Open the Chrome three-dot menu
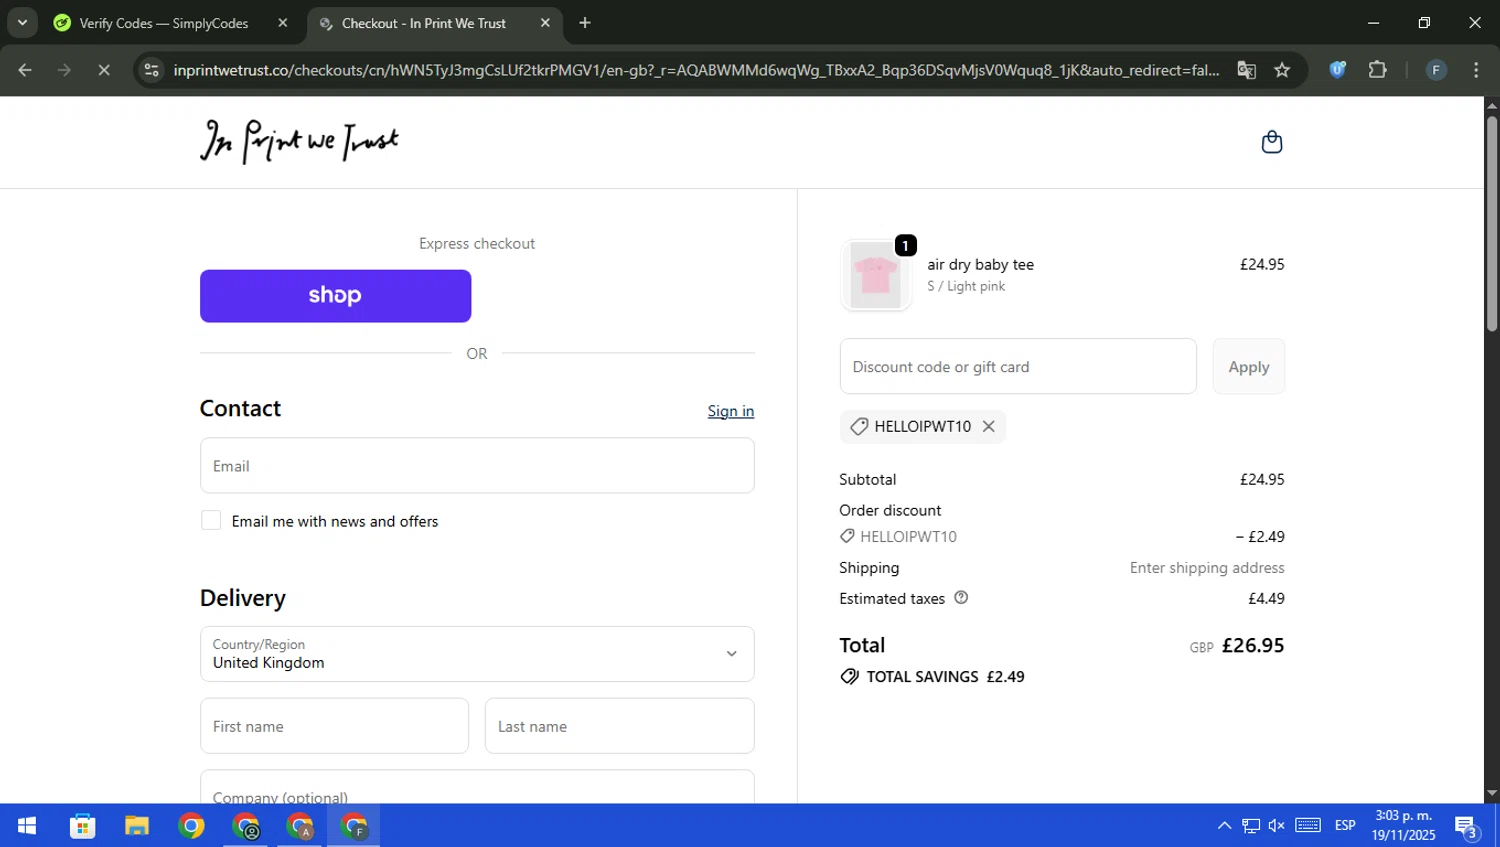Screen dimensions: 1500x847 coord(1476,70)
